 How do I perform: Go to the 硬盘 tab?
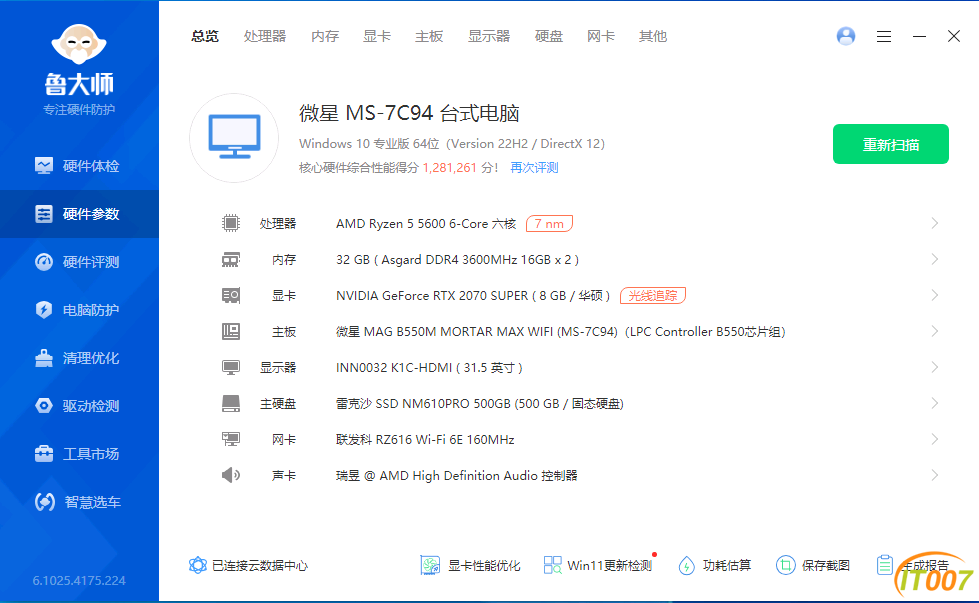tap(549, 36)
